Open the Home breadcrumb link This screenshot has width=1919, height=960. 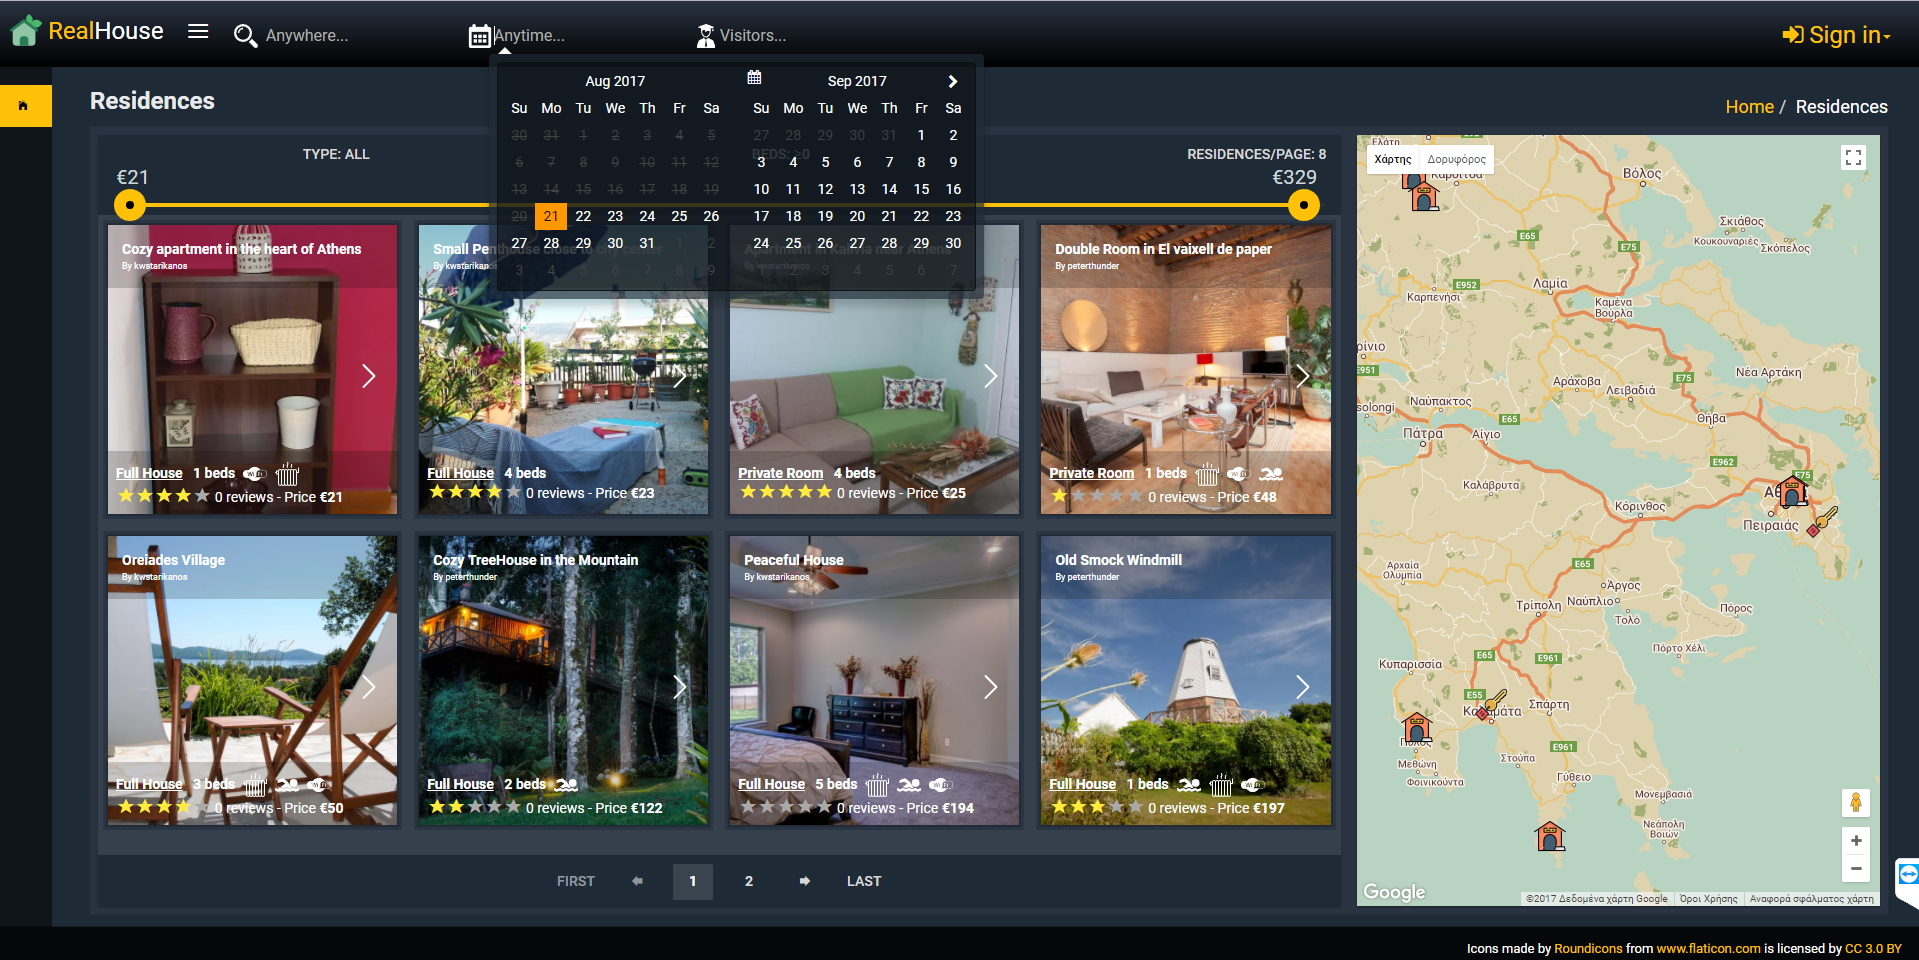pos(1749,107)
